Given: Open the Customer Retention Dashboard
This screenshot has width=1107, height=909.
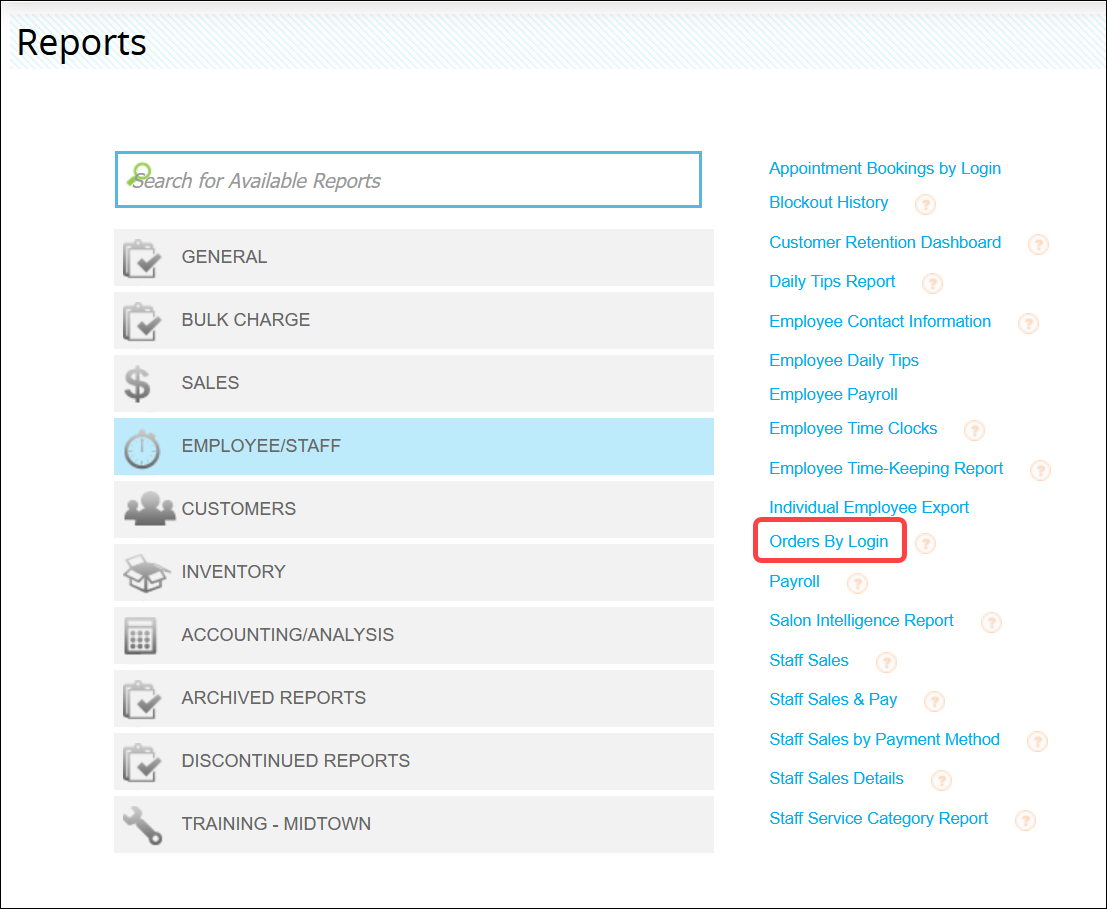Looking at the screenshot, I should click(884, 242).
